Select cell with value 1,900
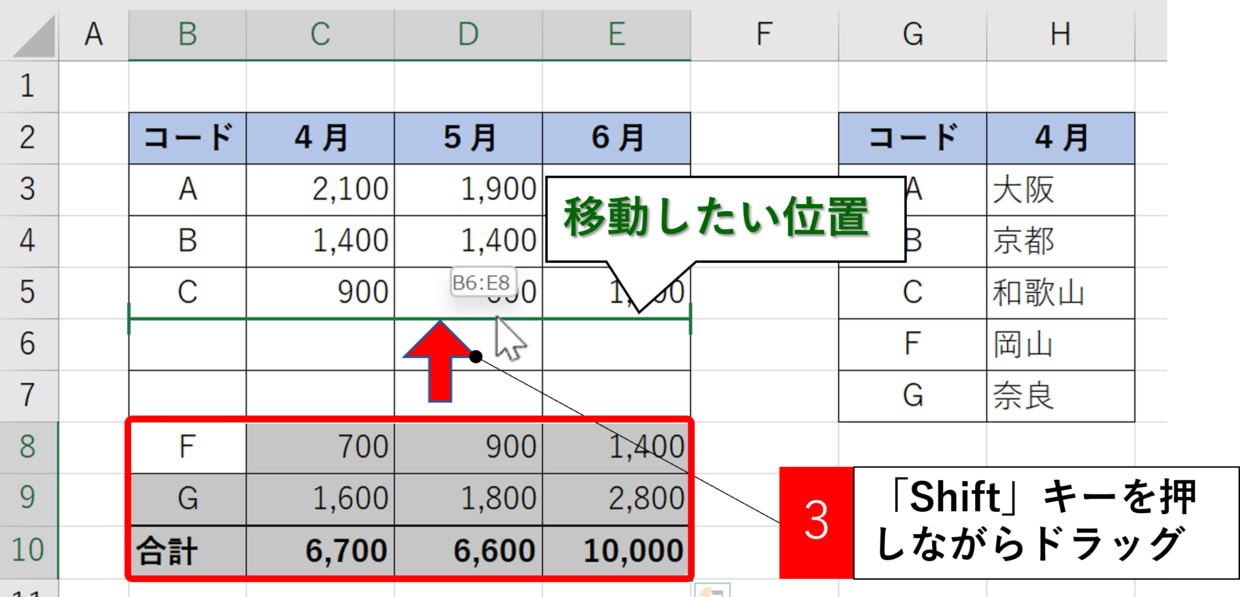This screenshot has width=1240, height=597. (x=468, y=190)
